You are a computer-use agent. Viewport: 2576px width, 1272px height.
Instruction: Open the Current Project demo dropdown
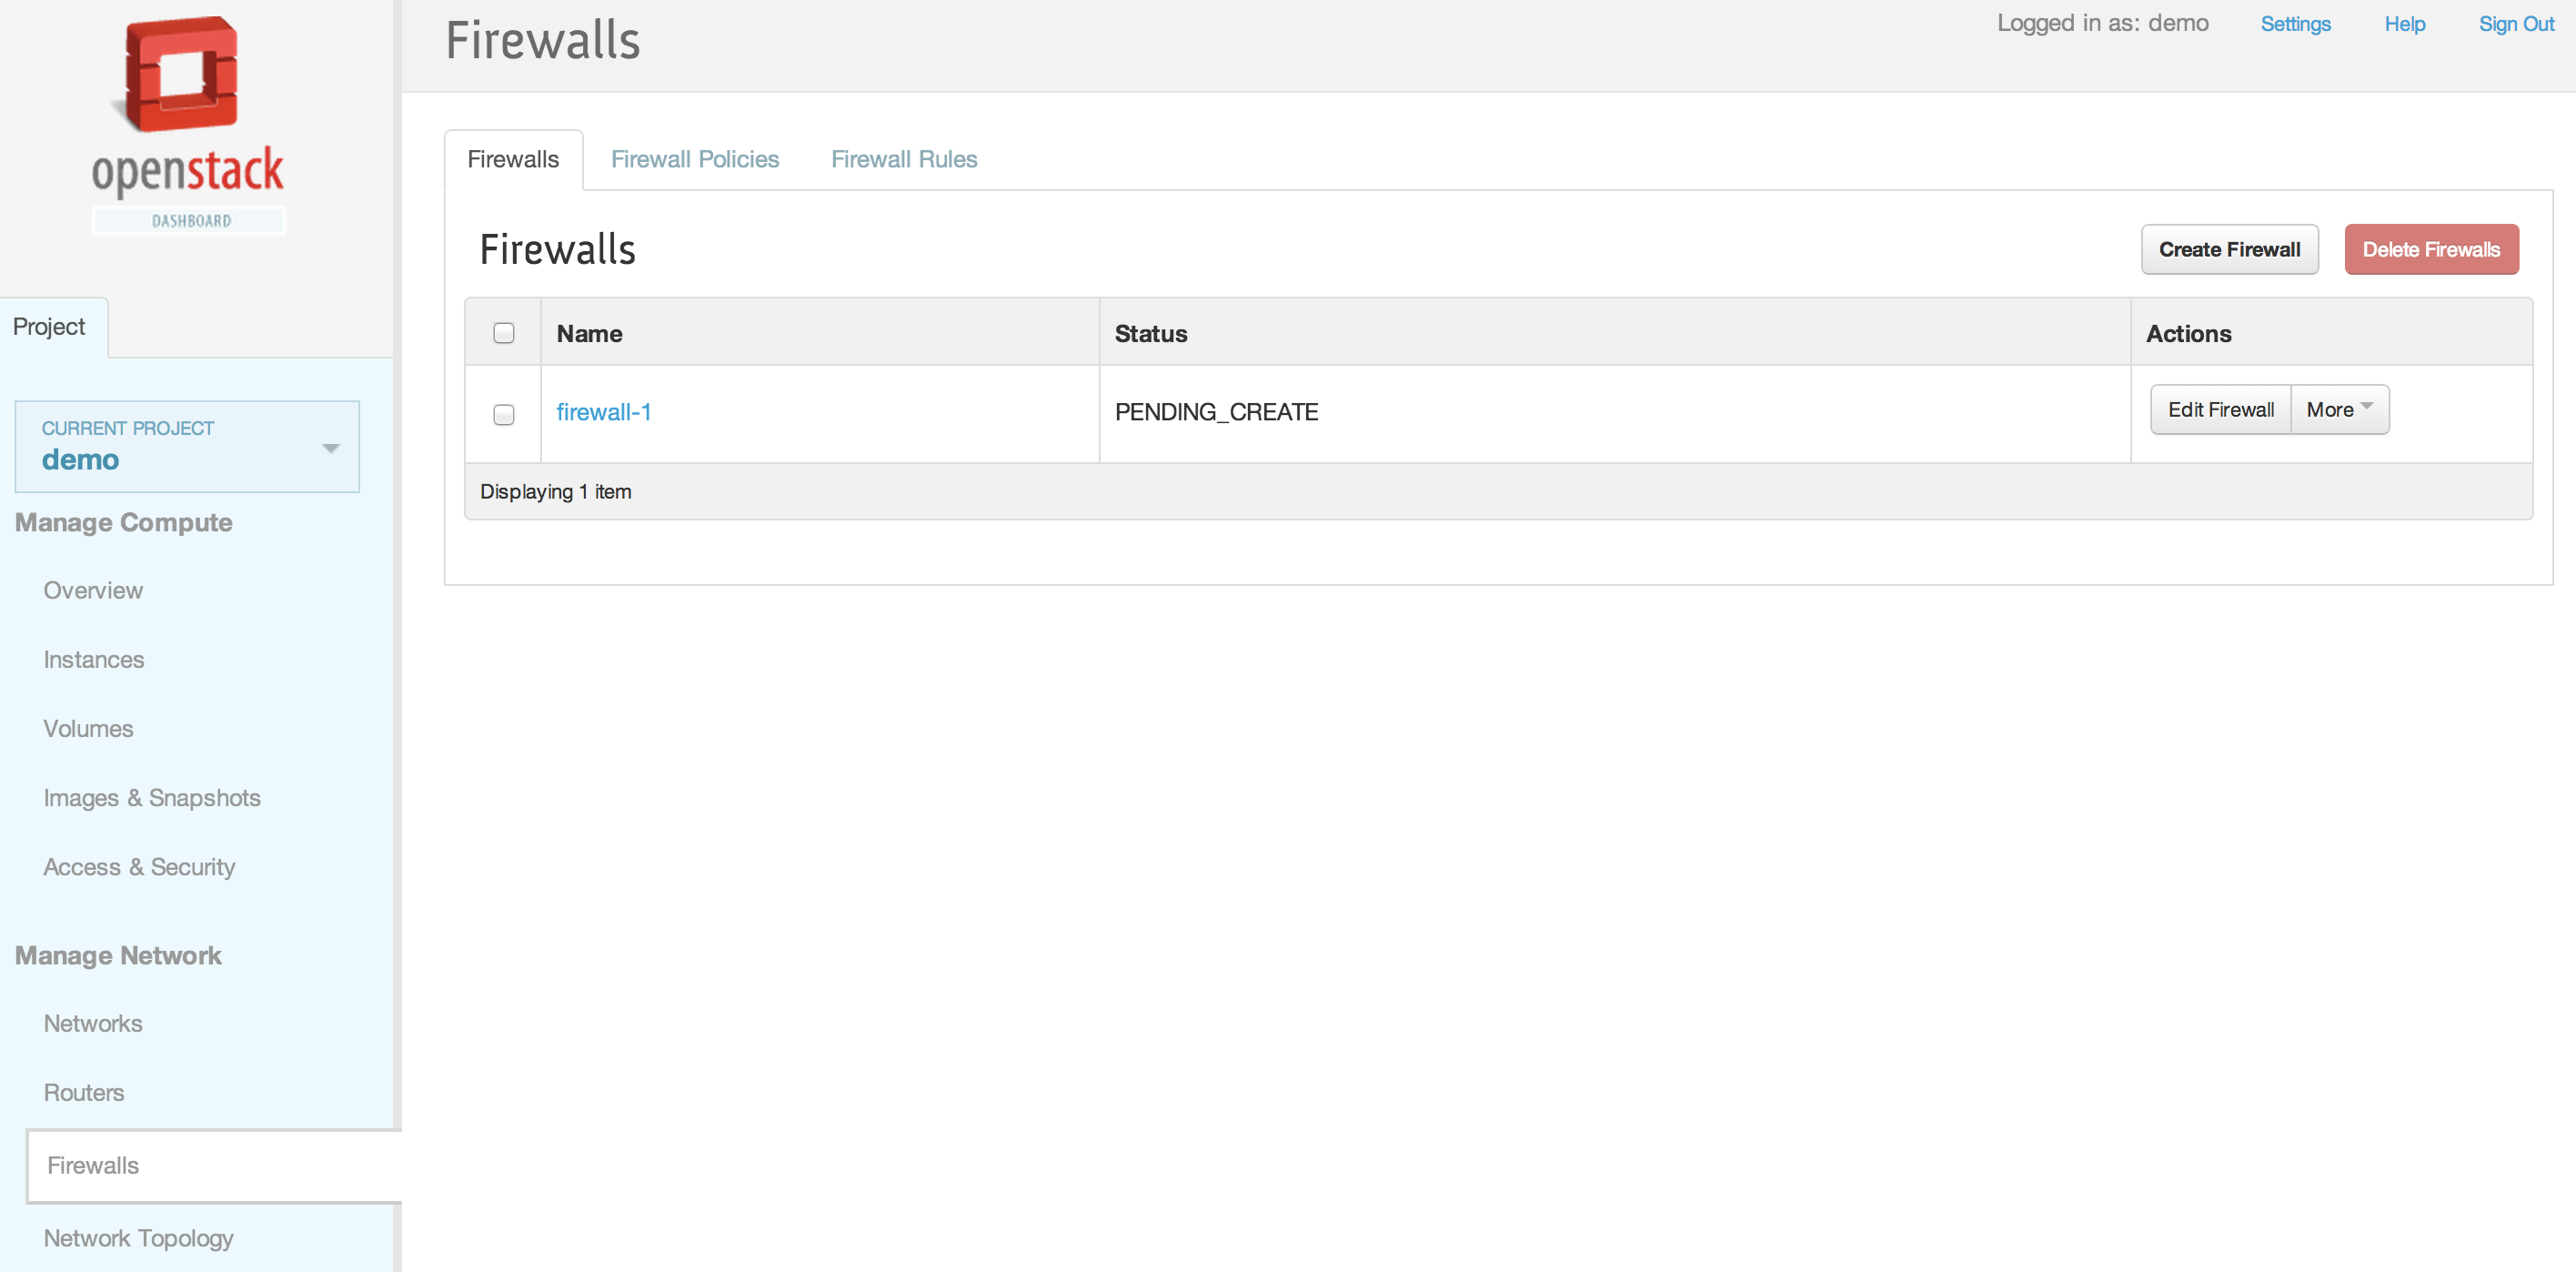pos(187,447)
